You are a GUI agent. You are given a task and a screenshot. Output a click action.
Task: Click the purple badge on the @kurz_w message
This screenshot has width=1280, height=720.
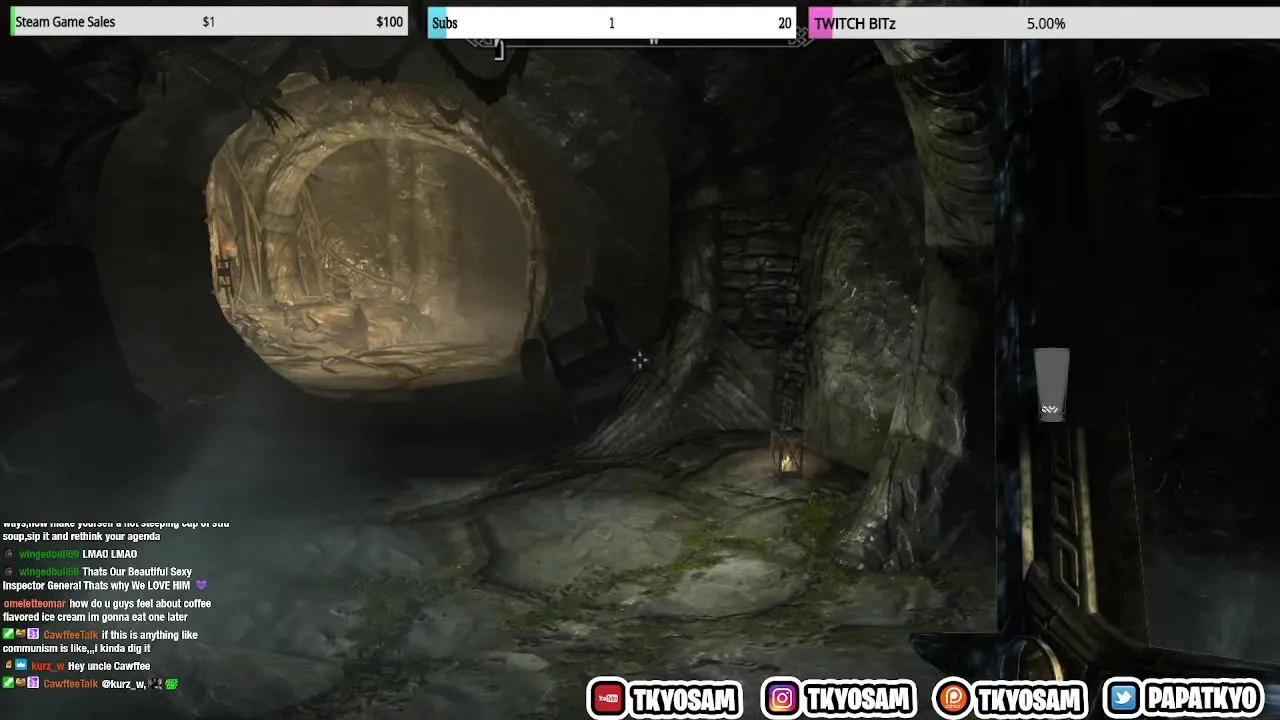(33, 683)
